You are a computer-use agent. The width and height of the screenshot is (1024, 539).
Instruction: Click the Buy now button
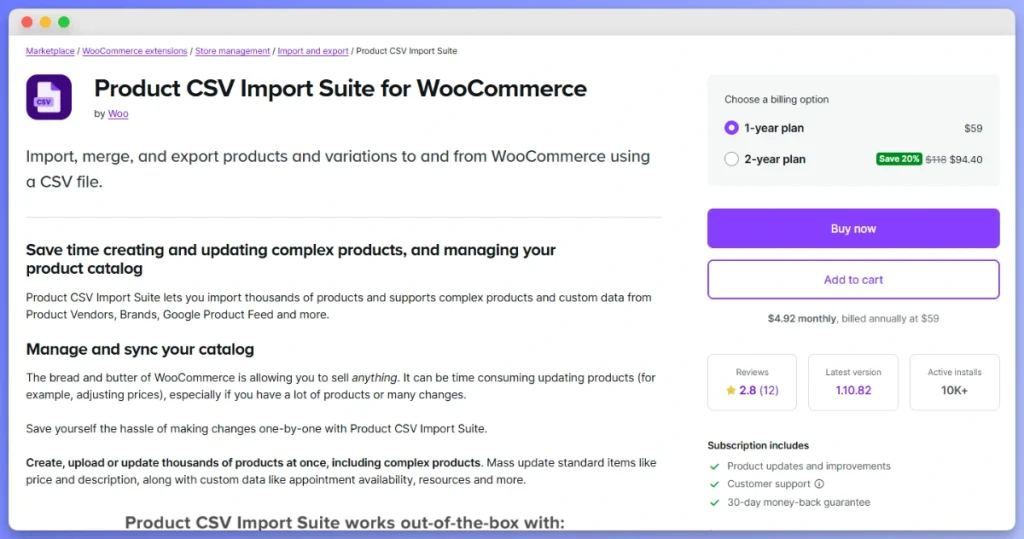coord(853,229)
